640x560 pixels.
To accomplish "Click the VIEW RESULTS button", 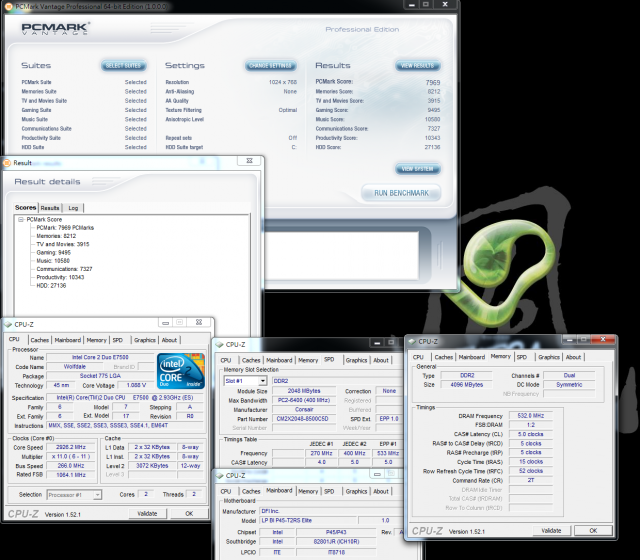I will click(x=418, y=65).
